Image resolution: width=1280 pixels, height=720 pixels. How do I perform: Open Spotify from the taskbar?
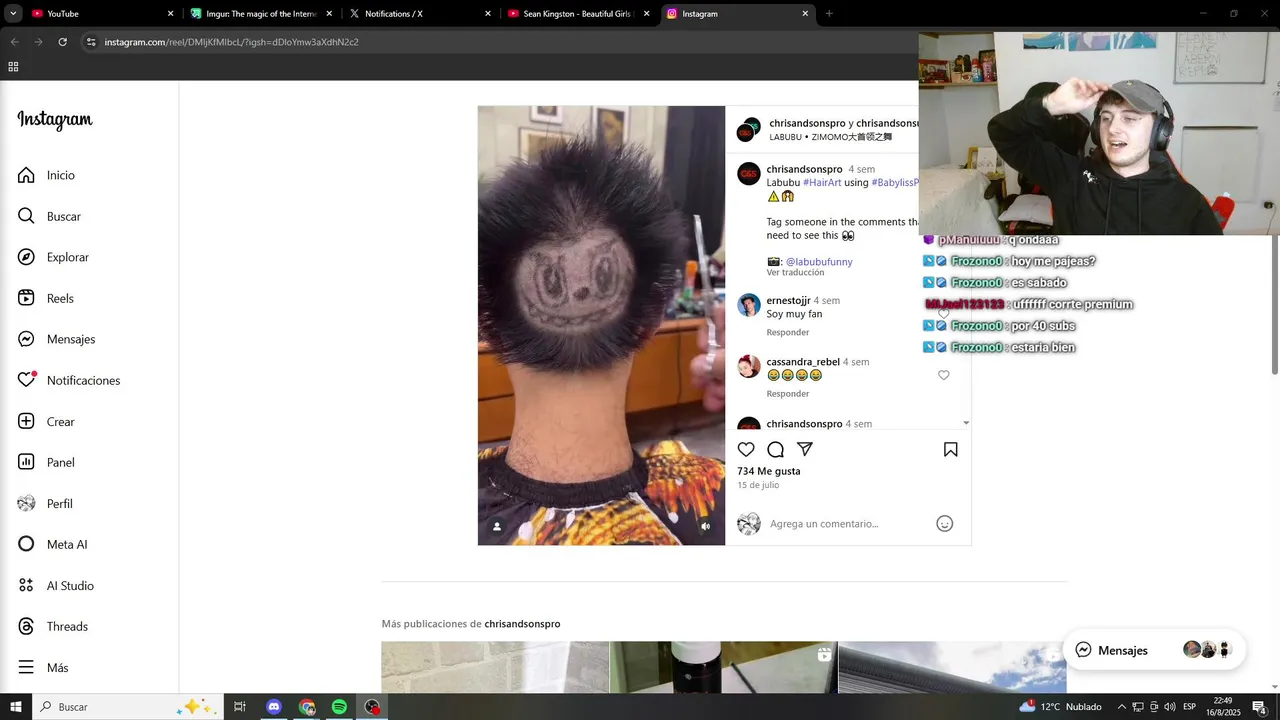[x=340, y=707]
